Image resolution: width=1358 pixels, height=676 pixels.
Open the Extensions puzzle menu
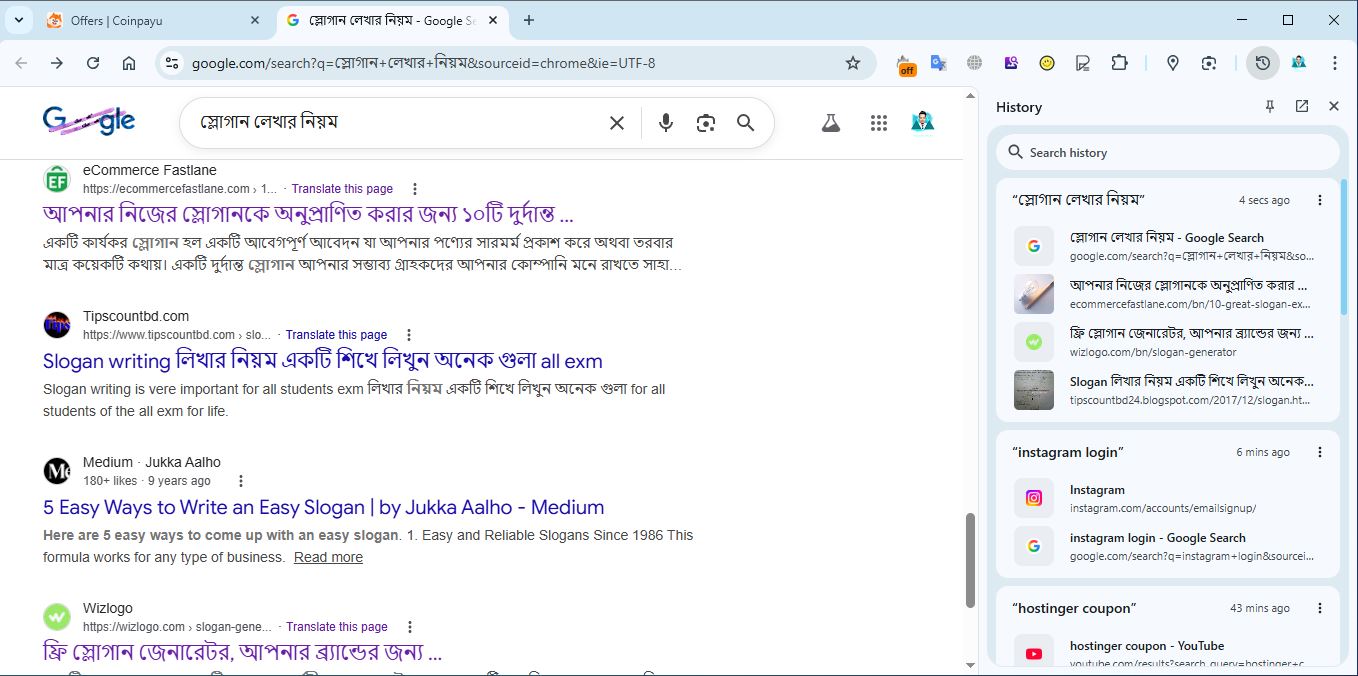1119,63
